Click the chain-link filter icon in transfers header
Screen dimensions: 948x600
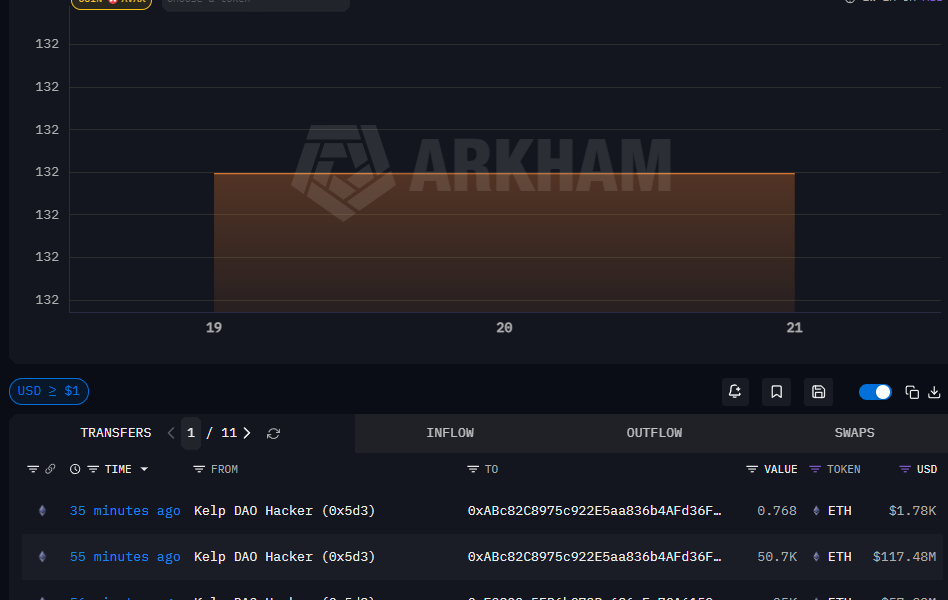[x=50, y=468]
